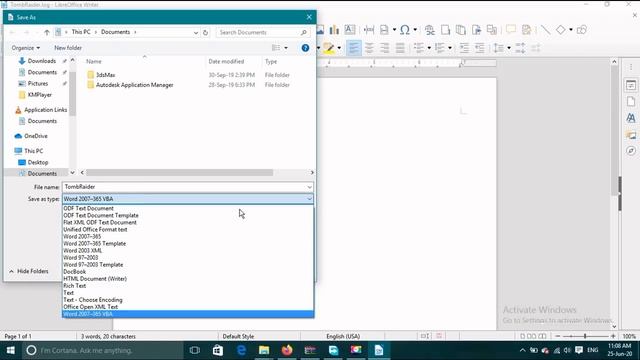640x360 pixels.
Task: Open sidebar Styles panel icon
Action: 631,118
